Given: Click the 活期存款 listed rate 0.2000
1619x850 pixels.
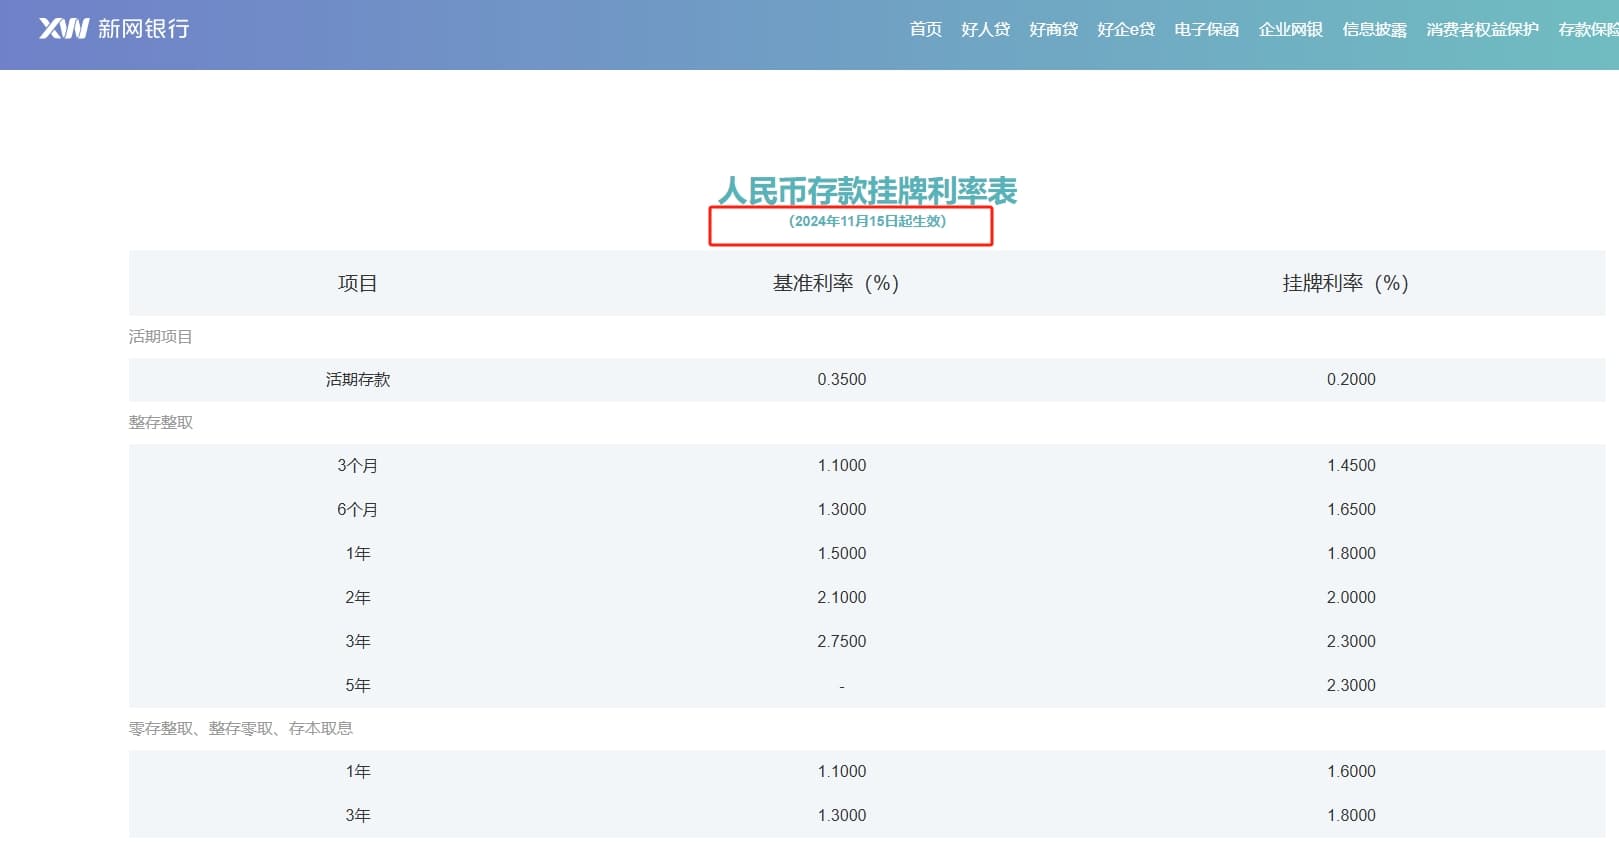Looking at the screenshot, I should click(x=1350, y=380).
